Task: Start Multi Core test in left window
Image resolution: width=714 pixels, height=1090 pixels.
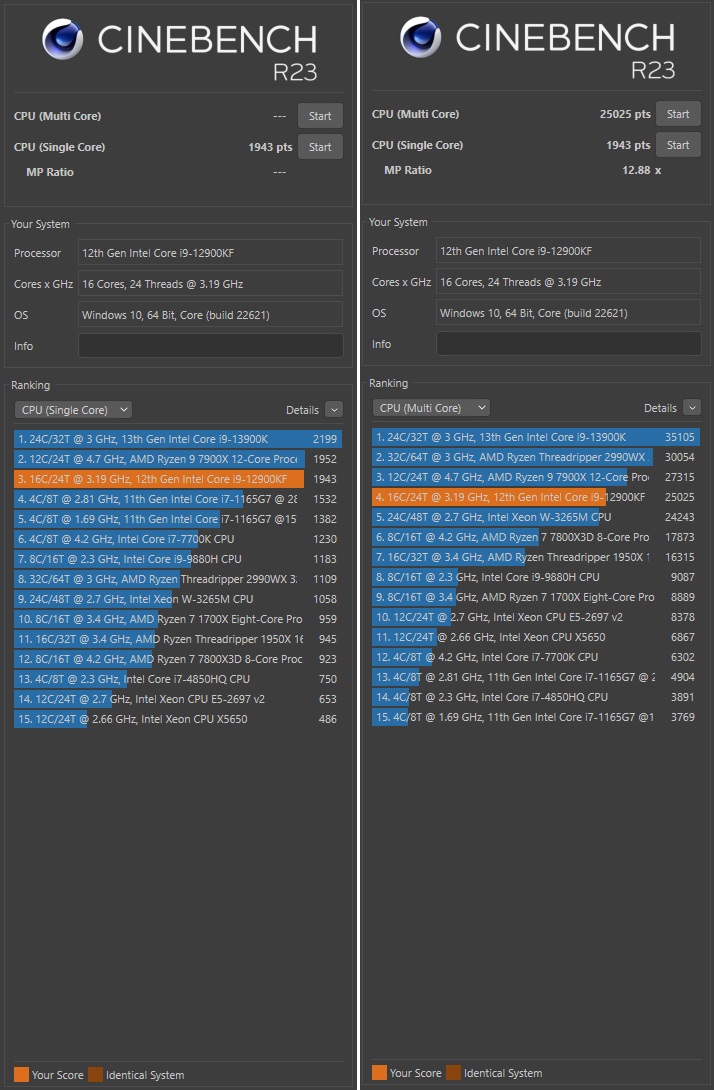Action: (320, 116)
